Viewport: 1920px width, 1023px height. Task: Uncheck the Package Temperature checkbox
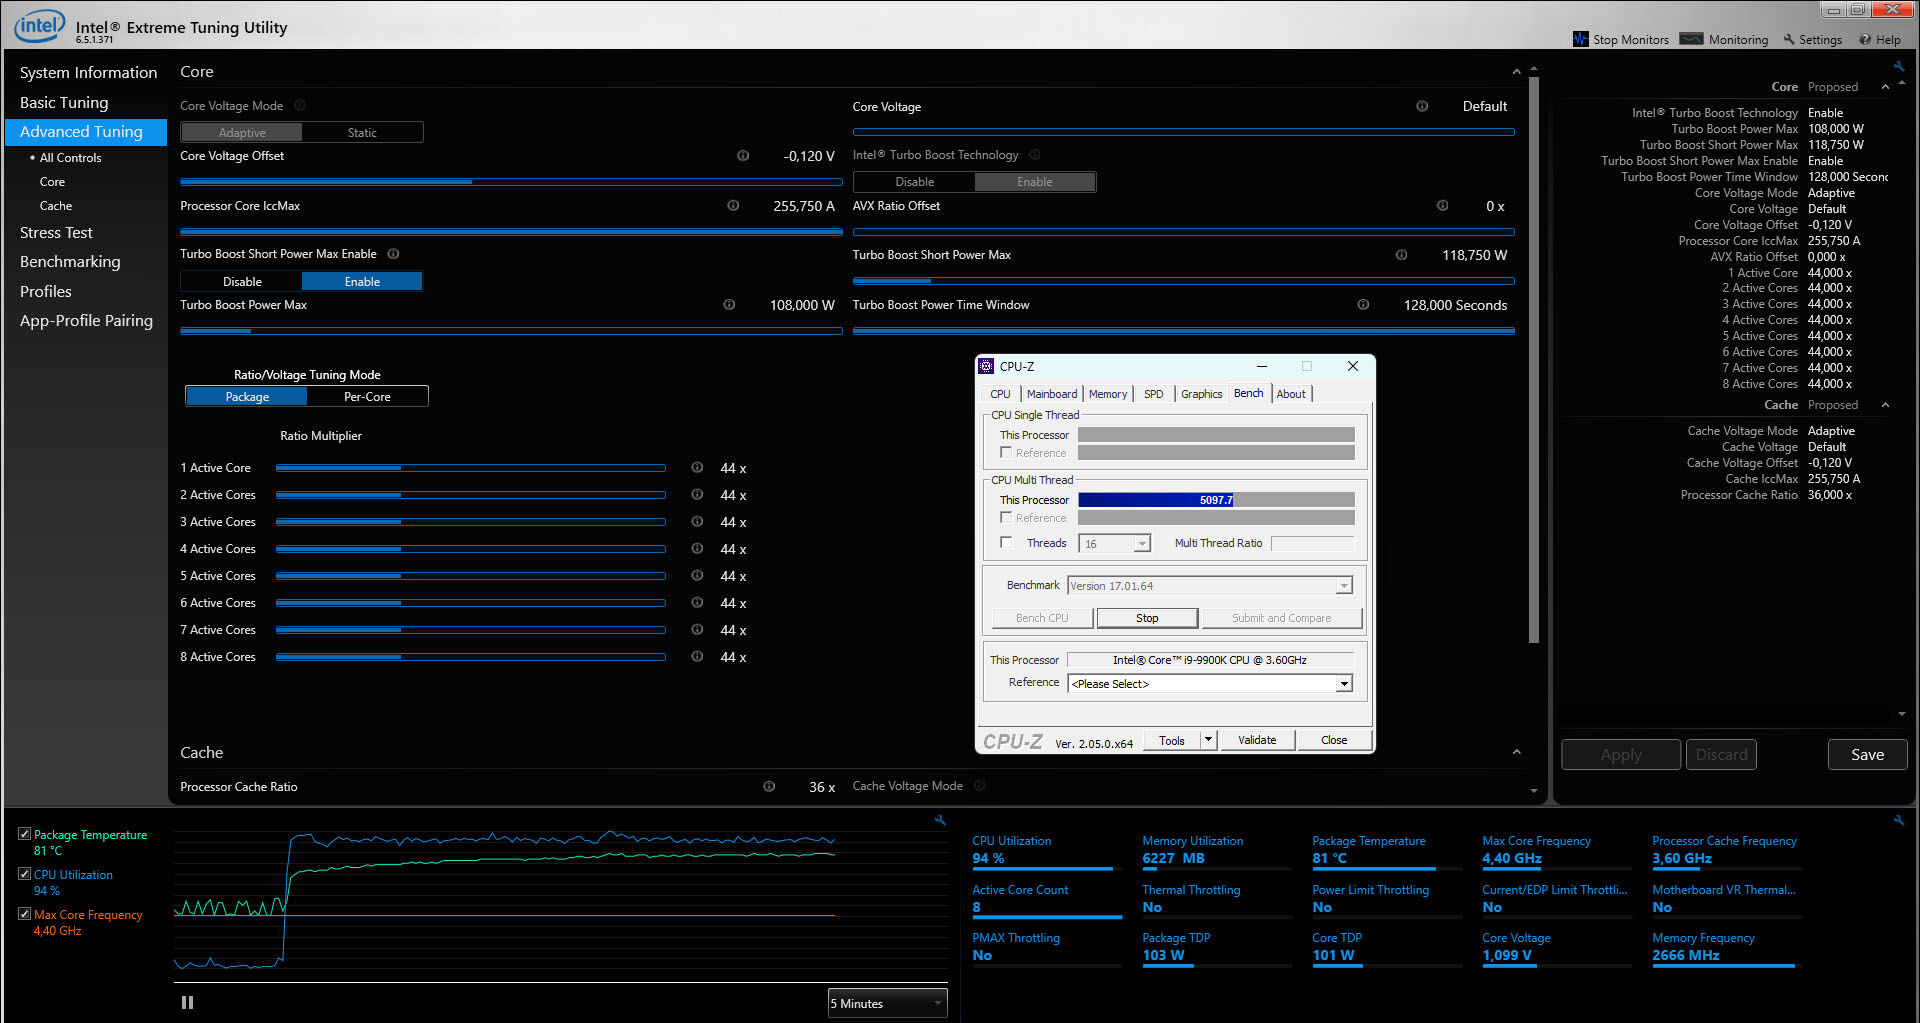pos(25,834)
